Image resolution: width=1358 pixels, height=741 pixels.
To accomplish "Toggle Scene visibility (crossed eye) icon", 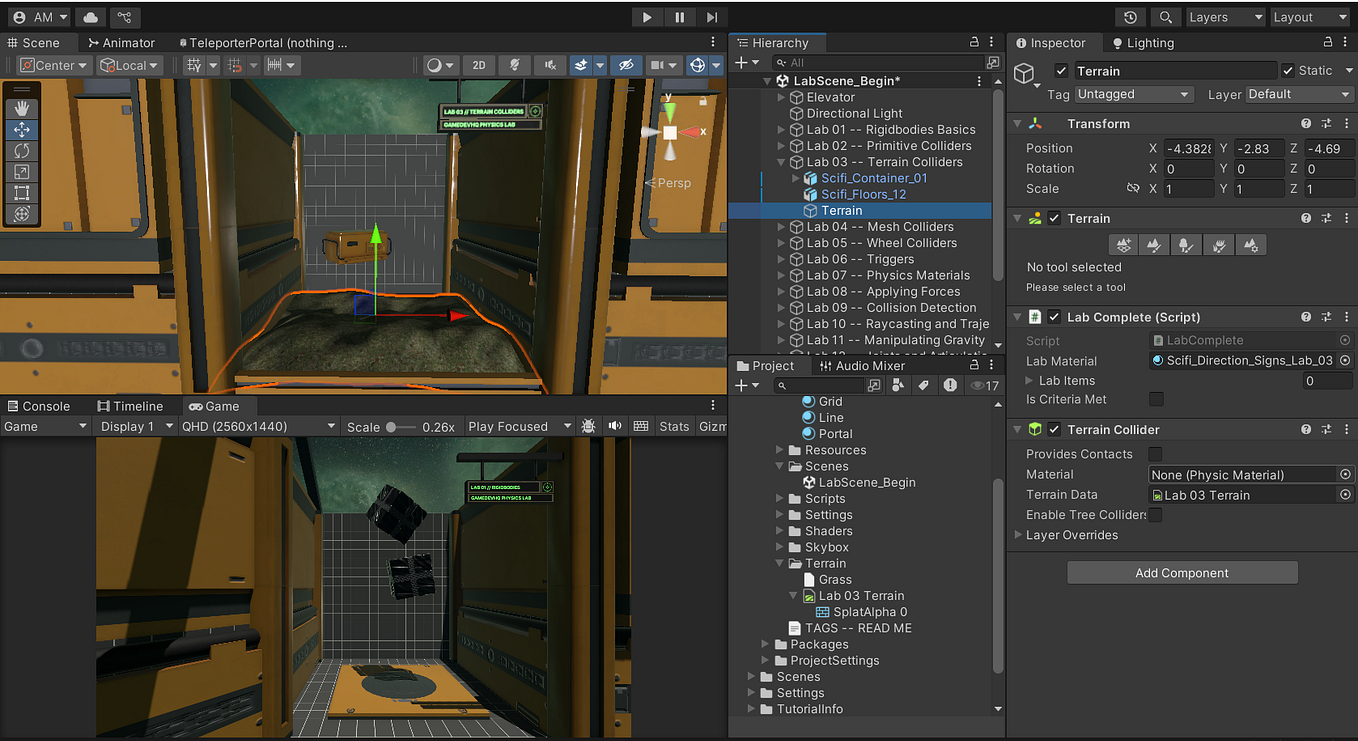I will pyautogui.click(x=625, y=63).
